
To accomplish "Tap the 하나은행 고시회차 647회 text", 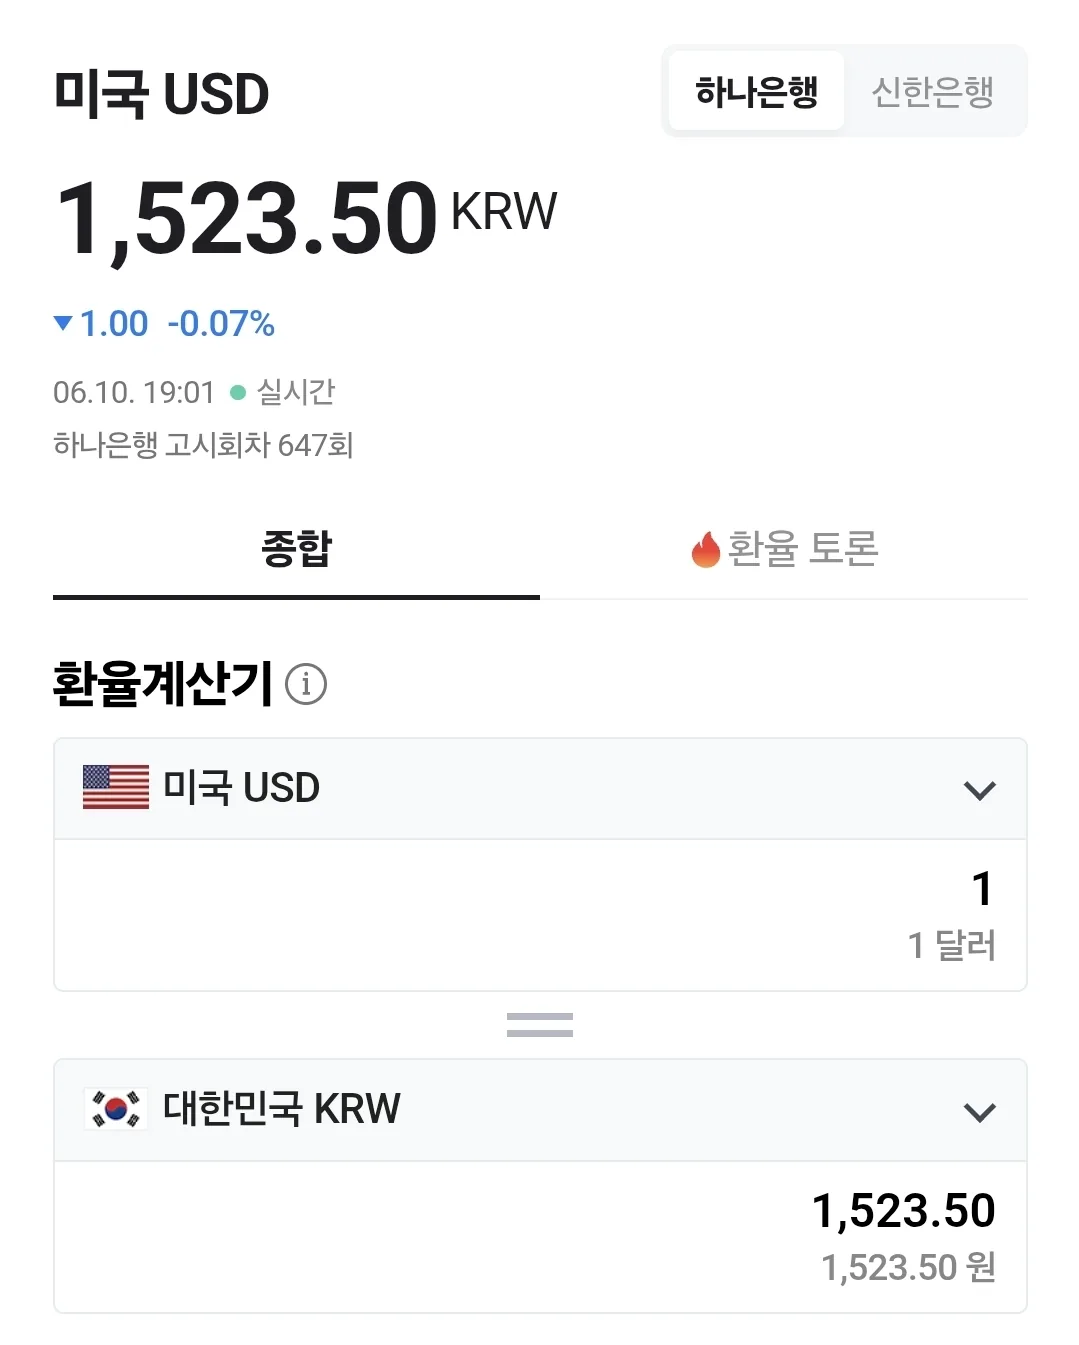I will [203, 444].
